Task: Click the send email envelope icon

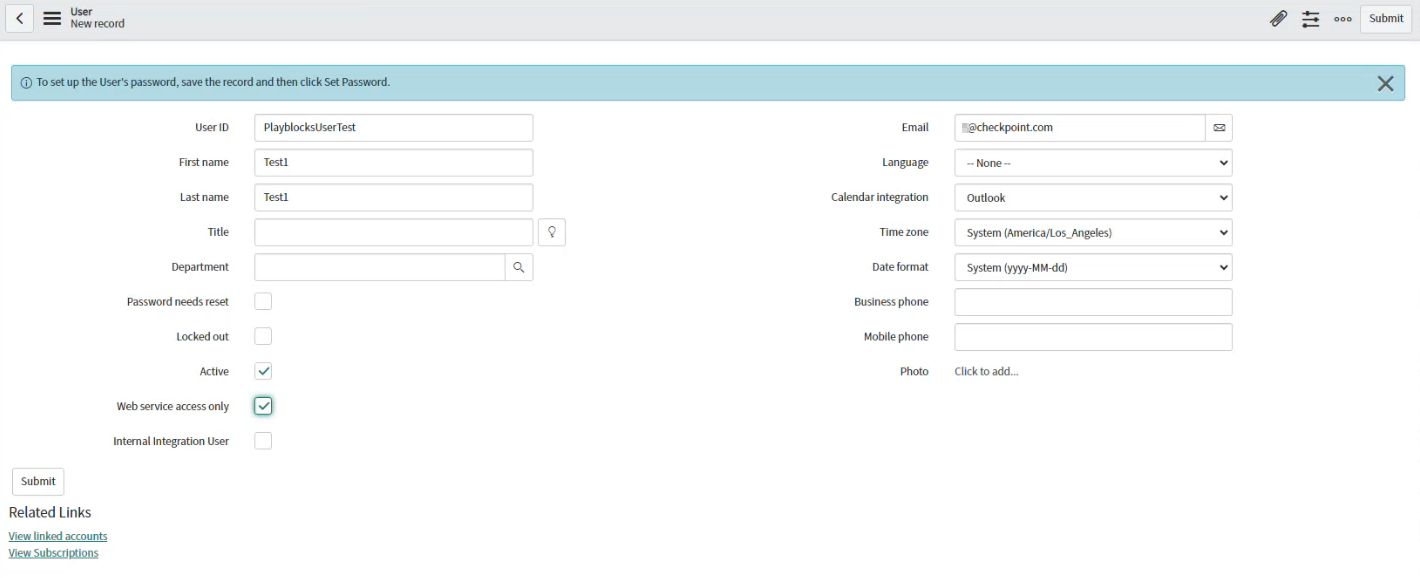Action: 1219,128
